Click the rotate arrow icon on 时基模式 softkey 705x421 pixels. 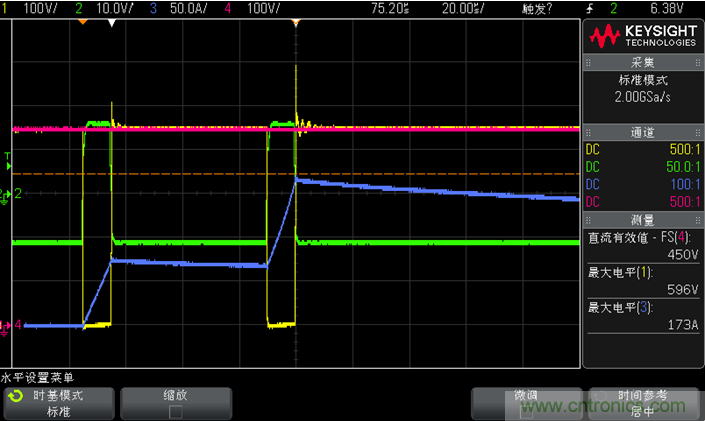[x=15, y=397]
